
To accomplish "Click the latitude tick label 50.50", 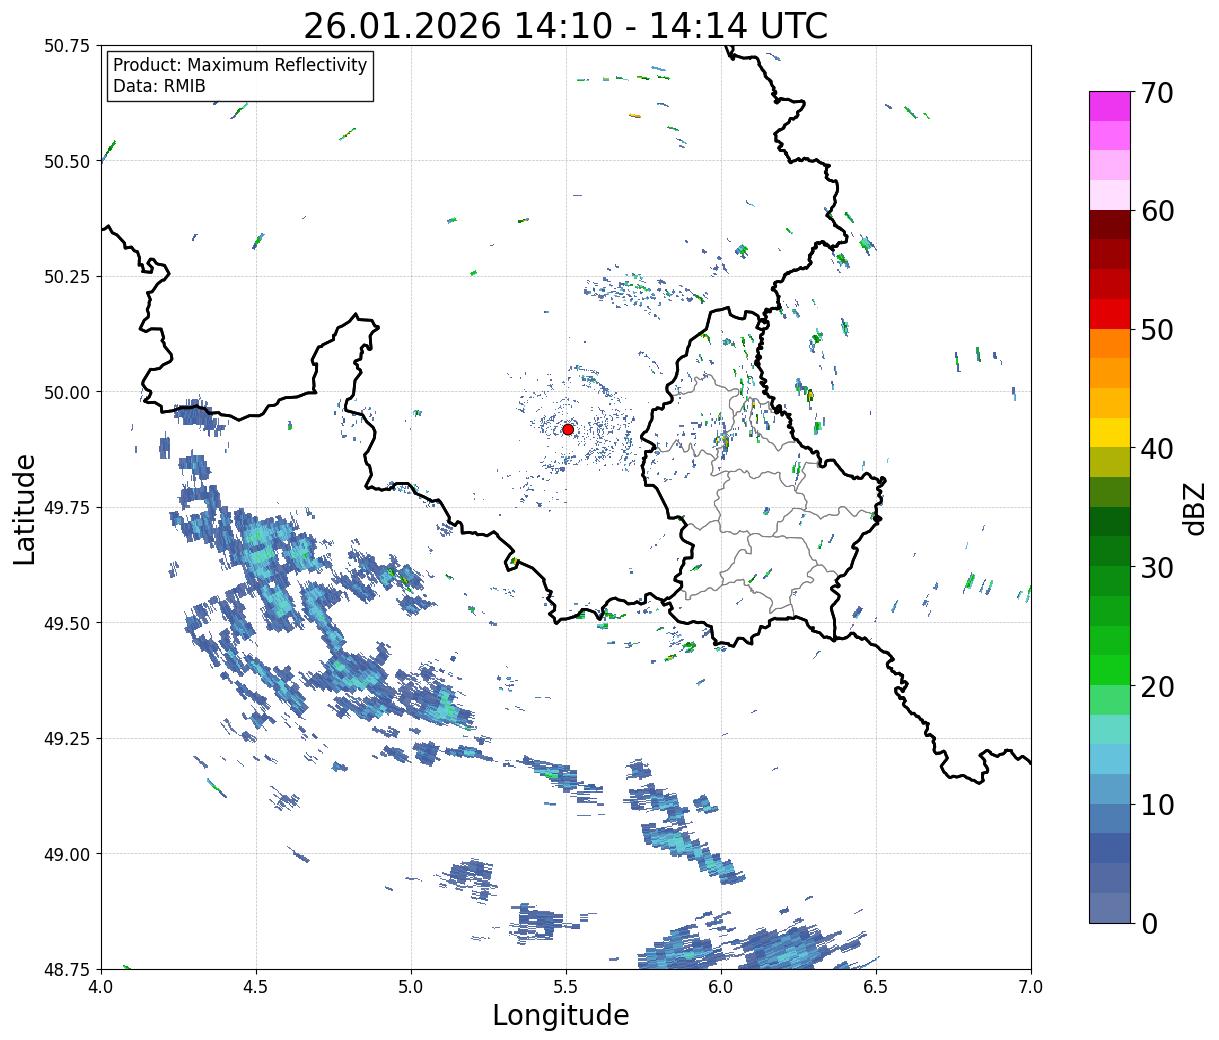I will [67, 161].
